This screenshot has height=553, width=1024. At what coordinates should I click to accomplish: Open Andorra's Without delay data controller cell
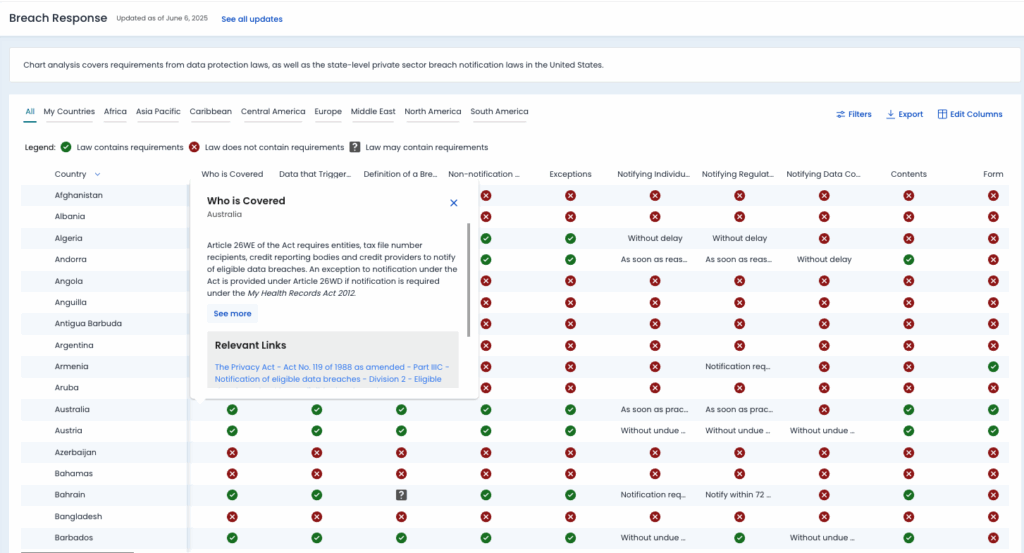pos(824,259)
